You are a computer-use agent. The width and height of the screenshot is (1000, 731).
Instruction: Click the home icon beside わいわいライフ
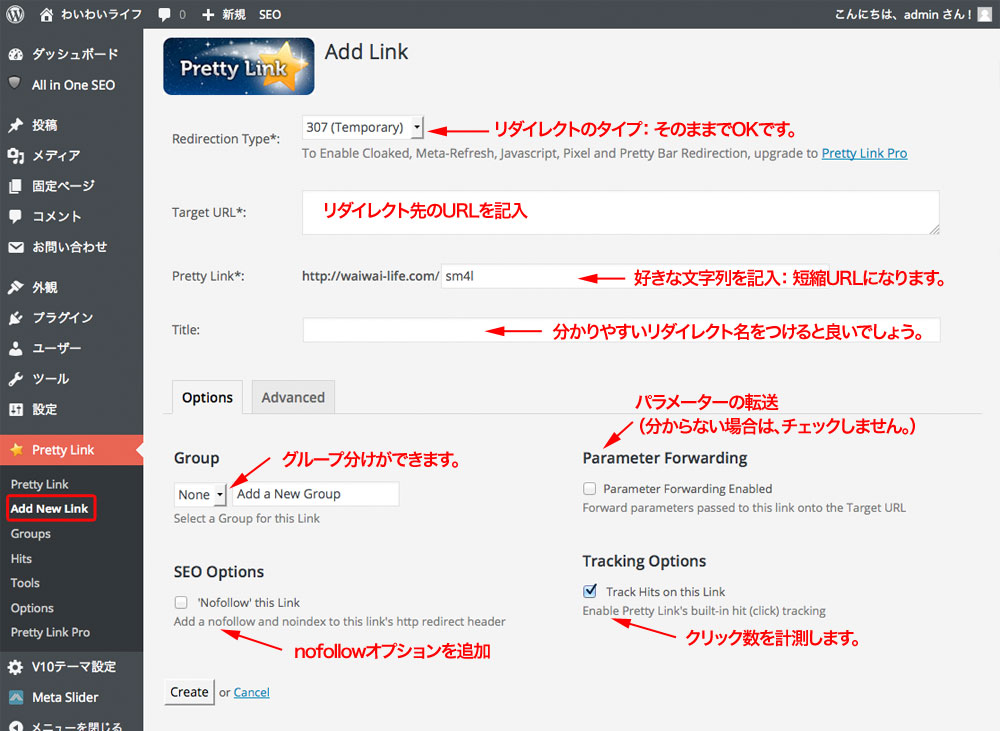46,14
